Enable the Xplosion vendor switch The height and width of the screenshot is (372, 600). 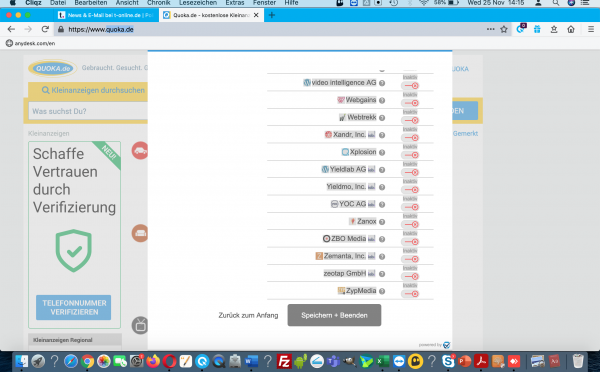click(410, 155)
